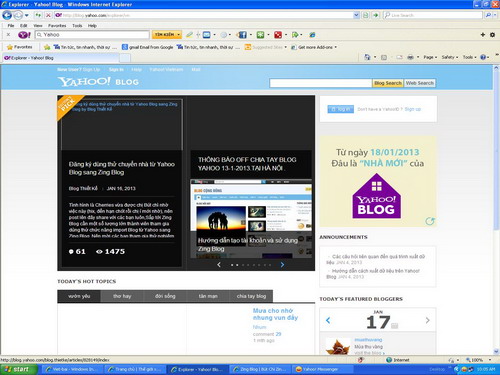Open the File menu
Screen dimensions: 500x375
11,26
